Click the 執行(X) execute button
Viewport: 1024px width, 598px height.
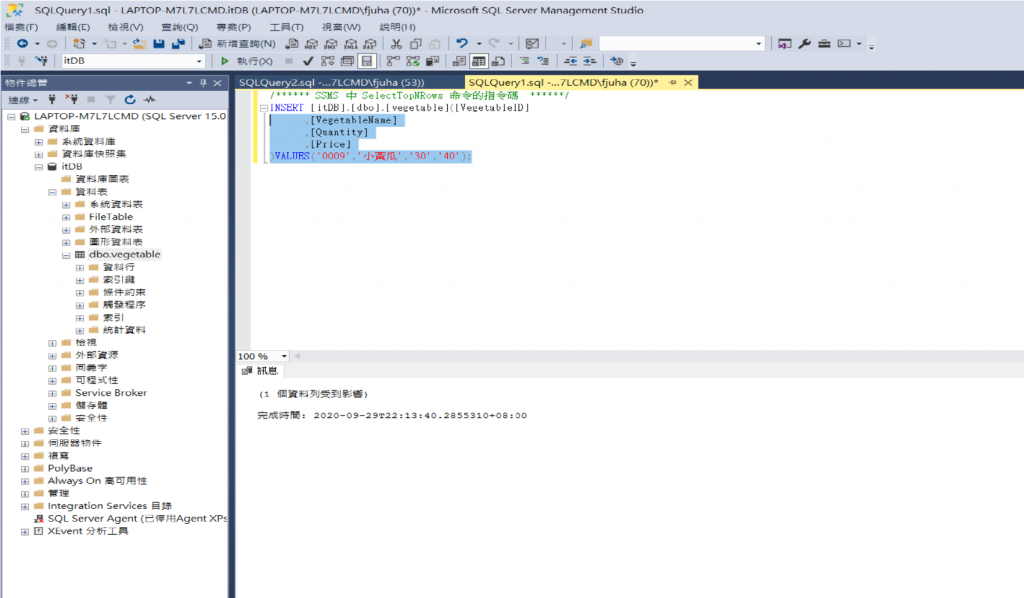[x=246, y=61]
